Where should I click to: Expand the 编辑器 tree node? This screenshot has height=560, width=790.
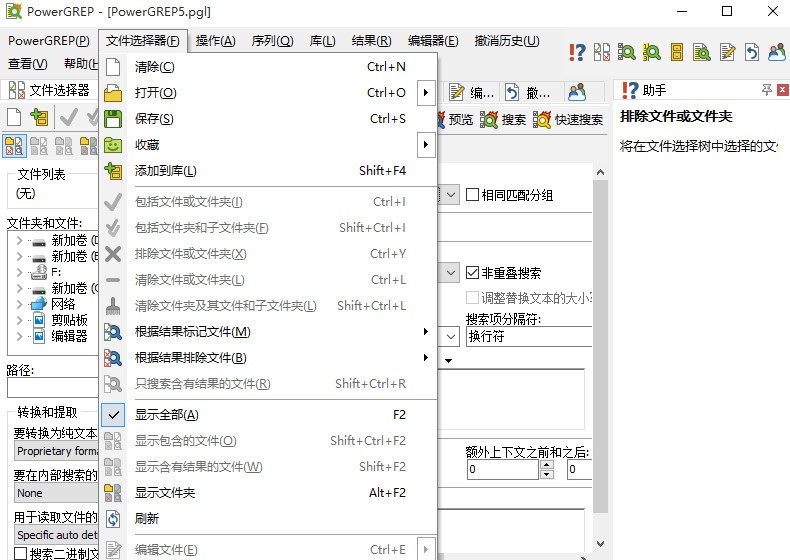tap(19, 336)
